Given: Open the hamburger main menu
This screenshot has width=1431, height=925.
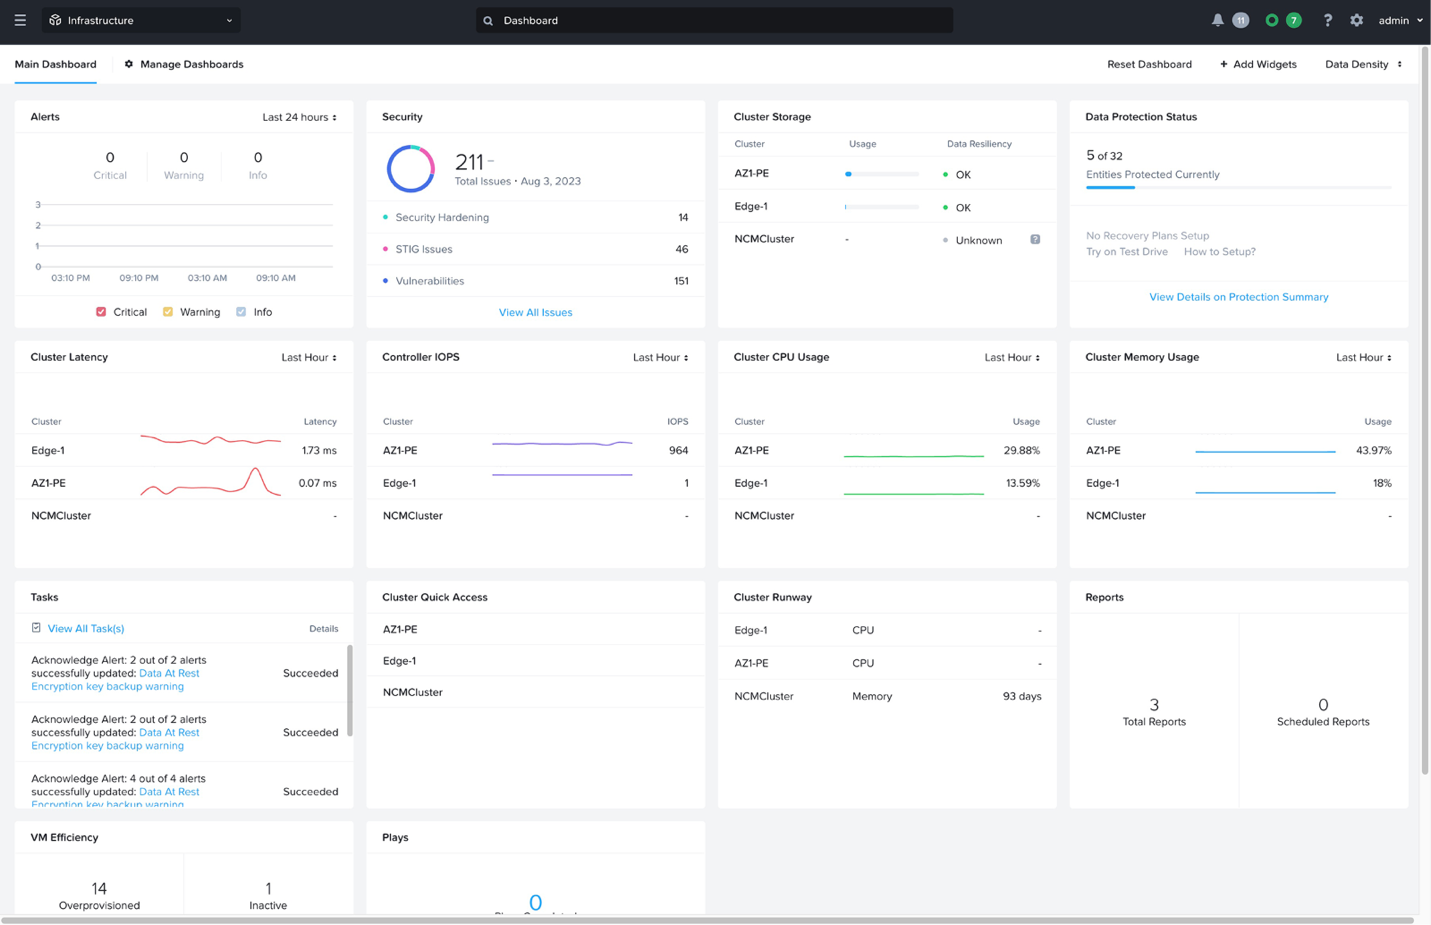Looking at the screenshot, I should [20, 20].
